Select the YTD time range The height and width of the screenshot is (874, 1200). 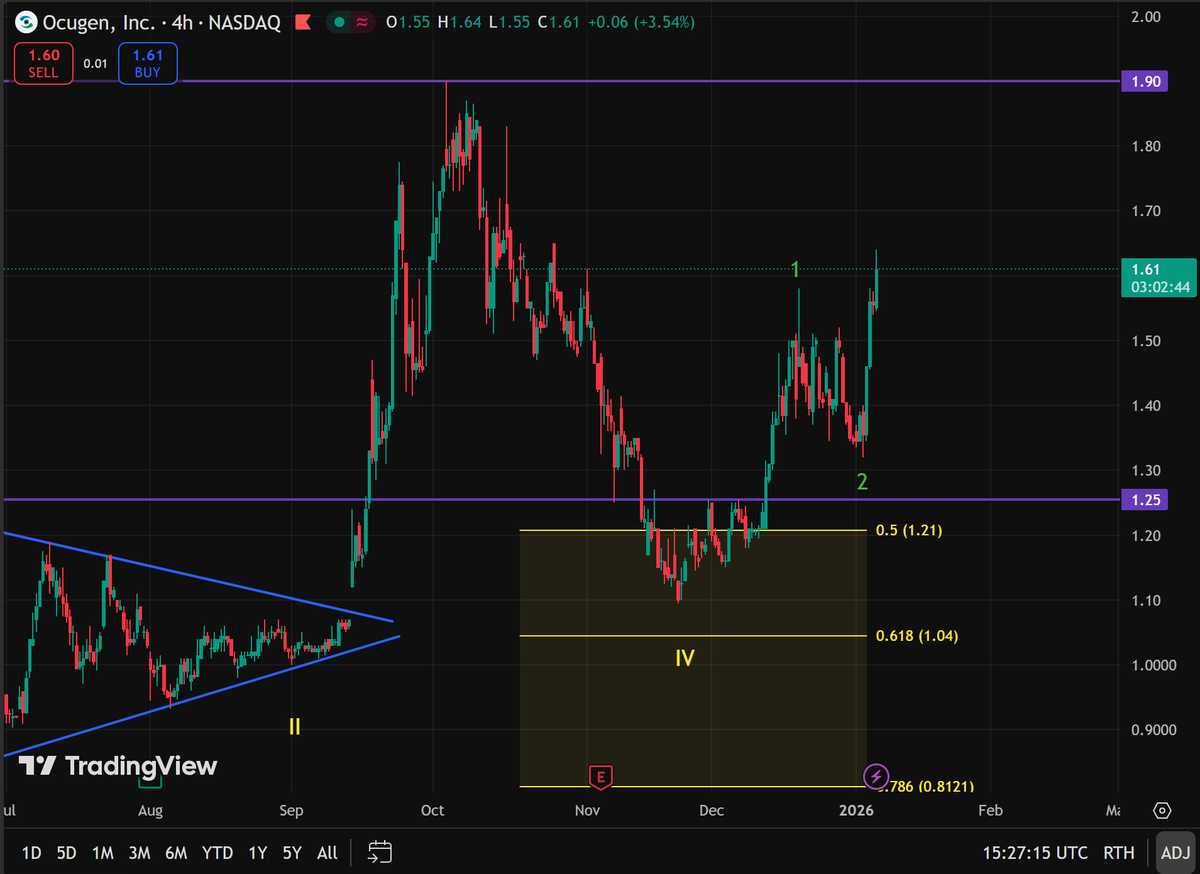pos(217,853)
